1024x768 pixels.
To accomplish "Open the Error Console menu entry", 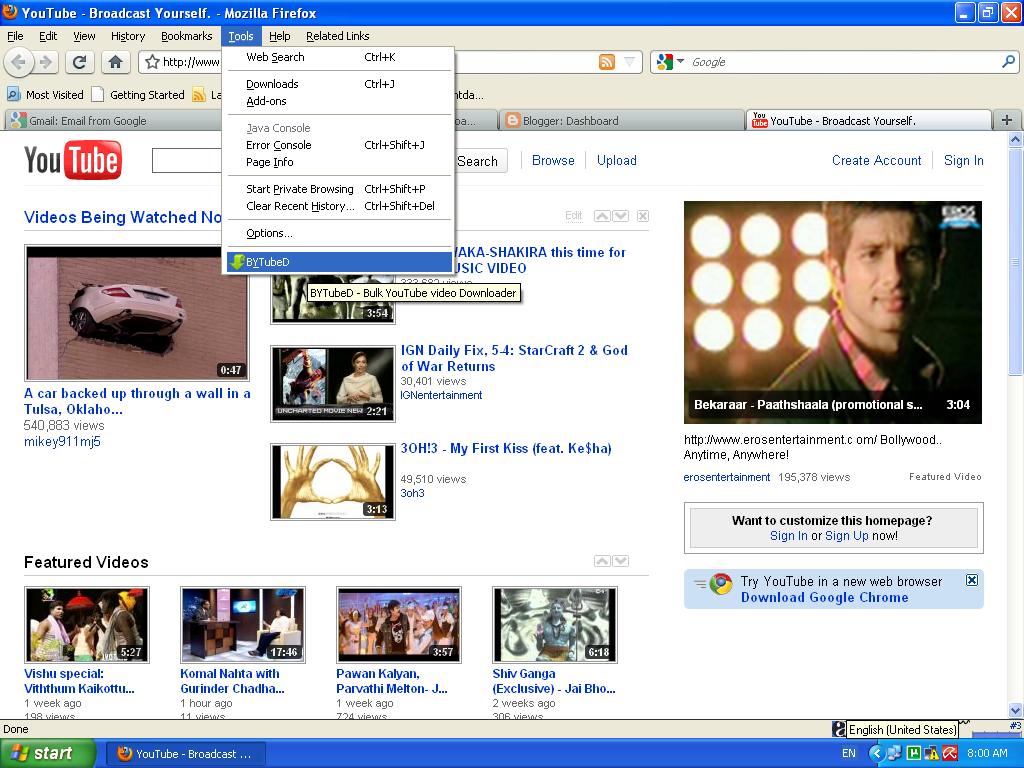I will point(339,145).
